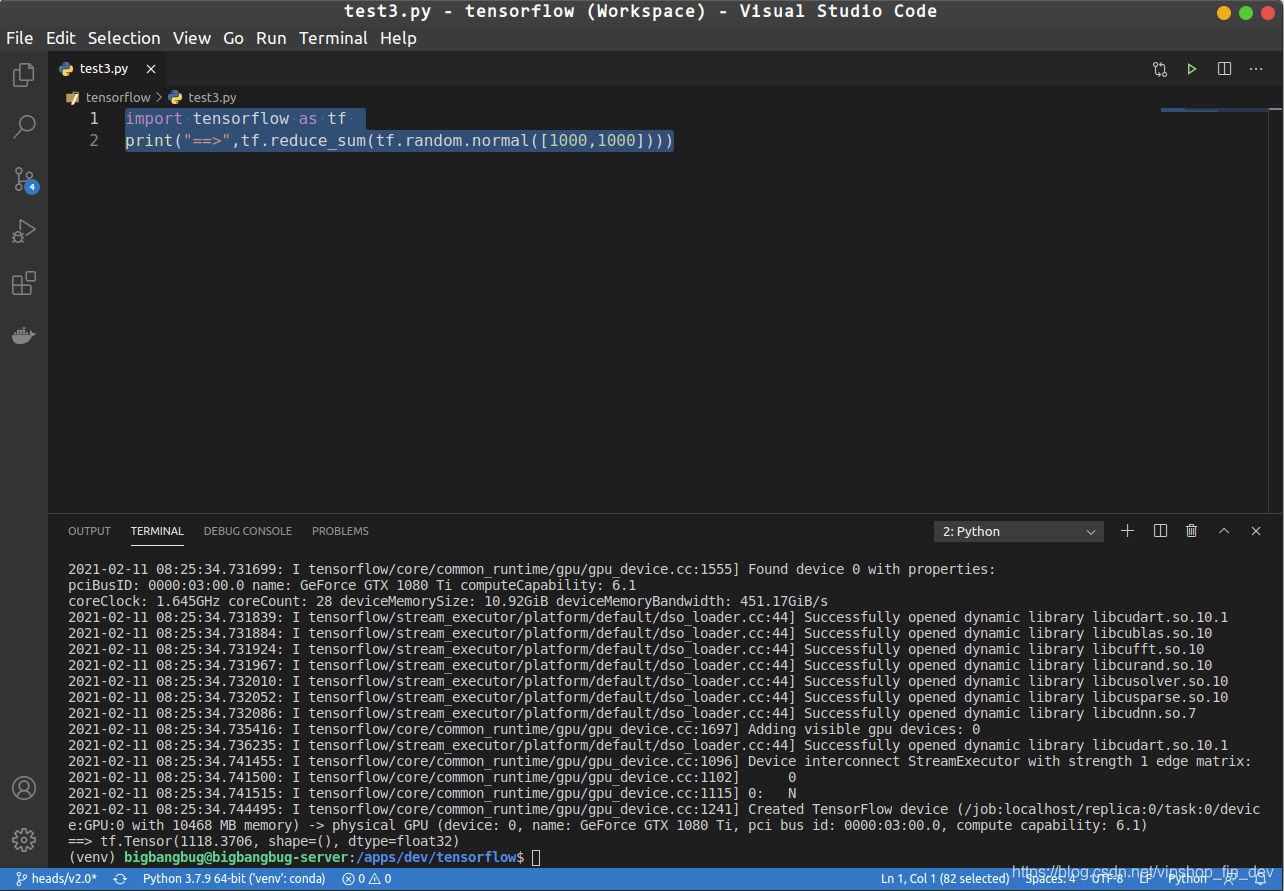Click the terminal prompt input cursor
The image size is (1284, 891).
pyautogui.click(x=536, y=858)
